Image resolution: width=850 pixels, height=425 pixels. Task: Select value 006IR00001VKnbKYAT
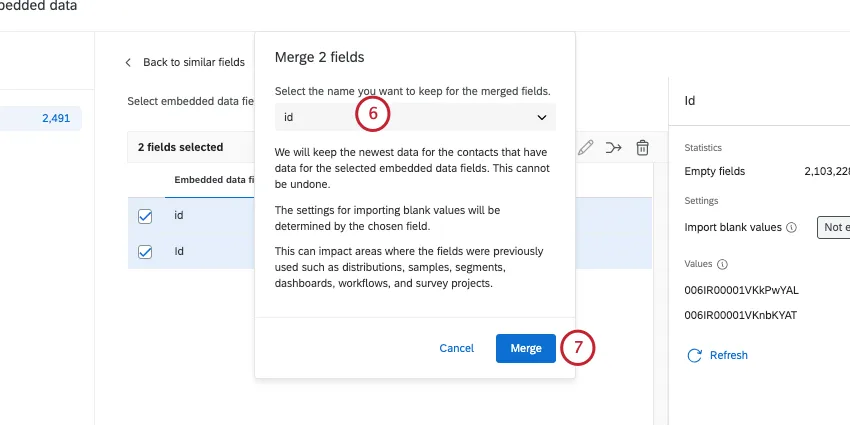coord(741,314)
